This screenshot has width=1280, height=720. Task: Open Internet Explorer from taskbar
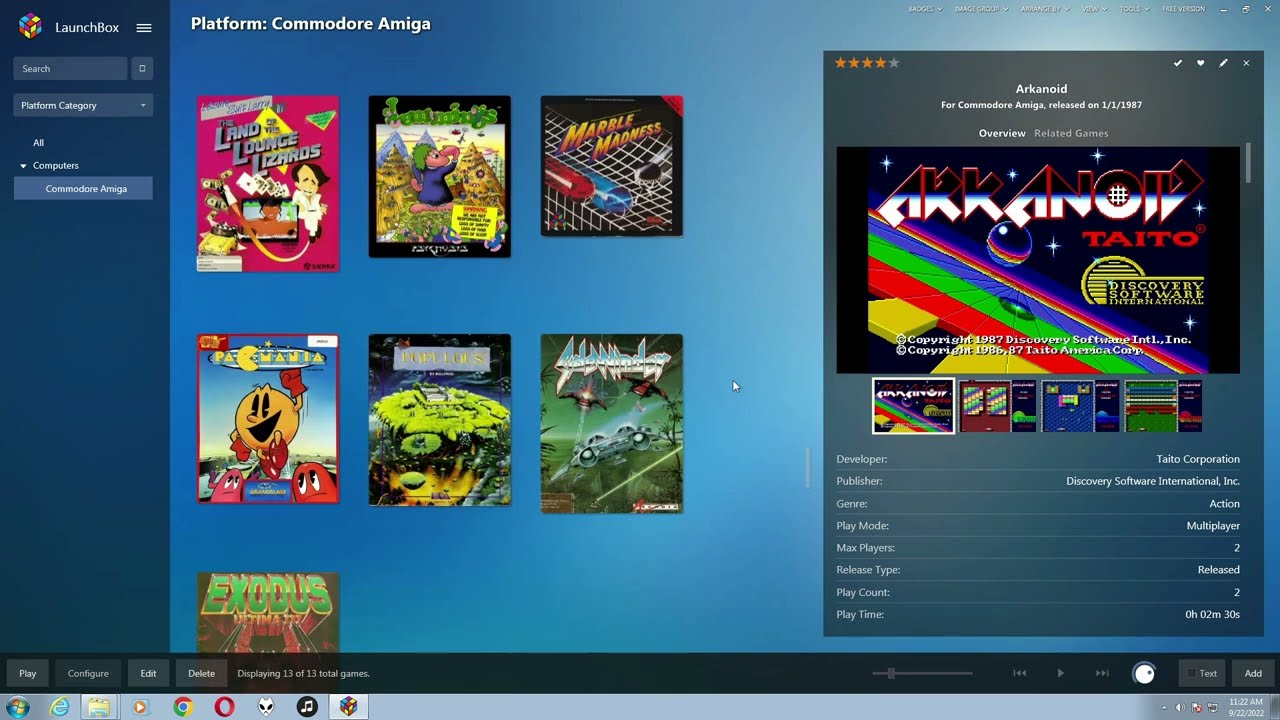(x=60, y=707)
